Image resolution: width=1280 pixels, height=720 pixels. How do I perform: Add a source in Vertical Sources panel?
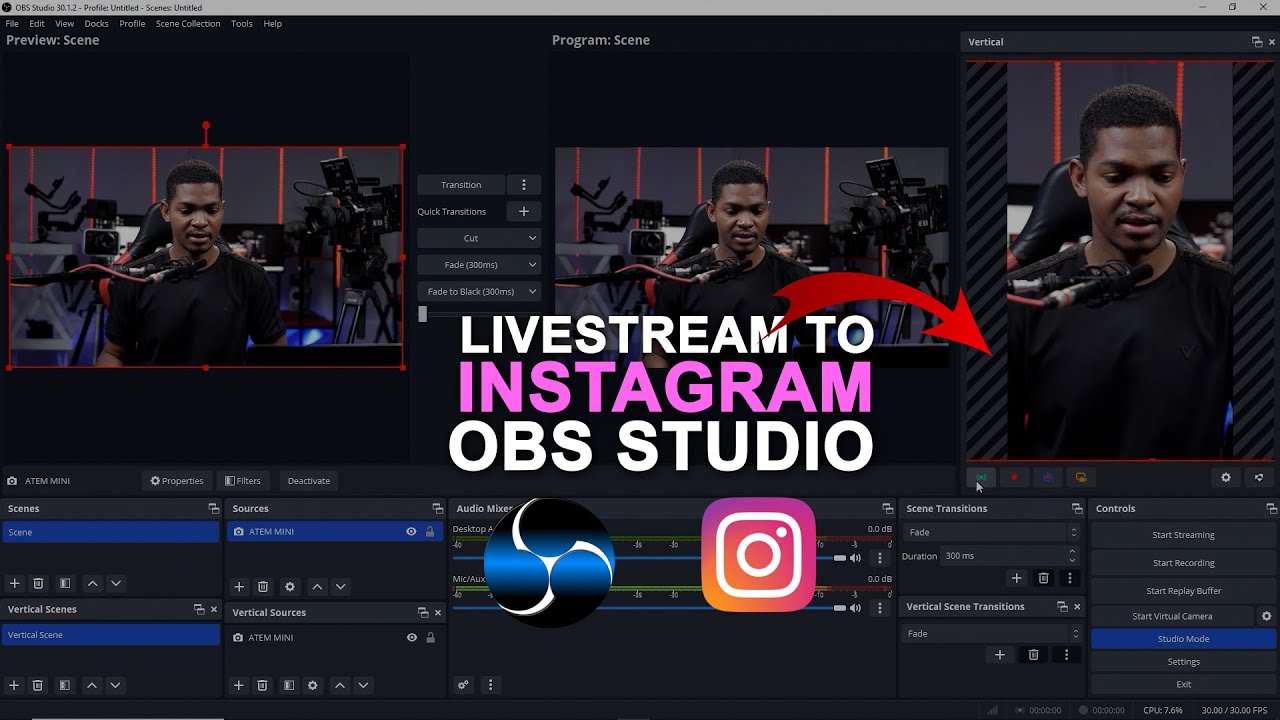pos(239,685)
